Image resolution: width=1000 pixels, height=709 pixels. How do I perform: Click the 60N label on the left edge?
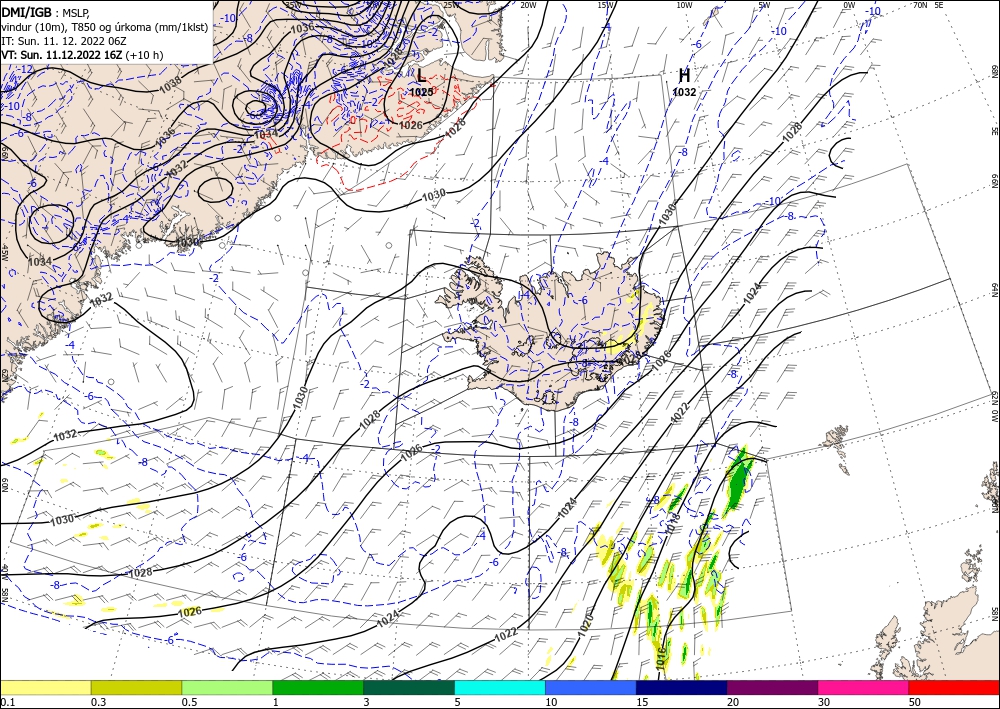click(x=5, y=485)
